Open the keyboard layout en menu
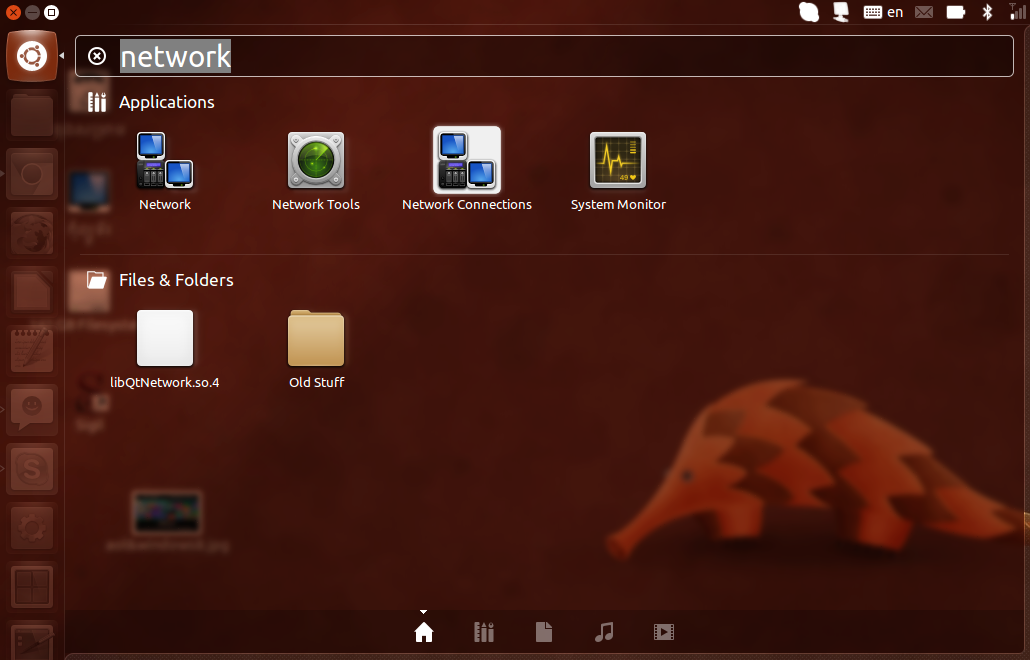Image resolution: width=1030 pixels, height=660 pixels. pyautogui.click(x=883, y=12)
